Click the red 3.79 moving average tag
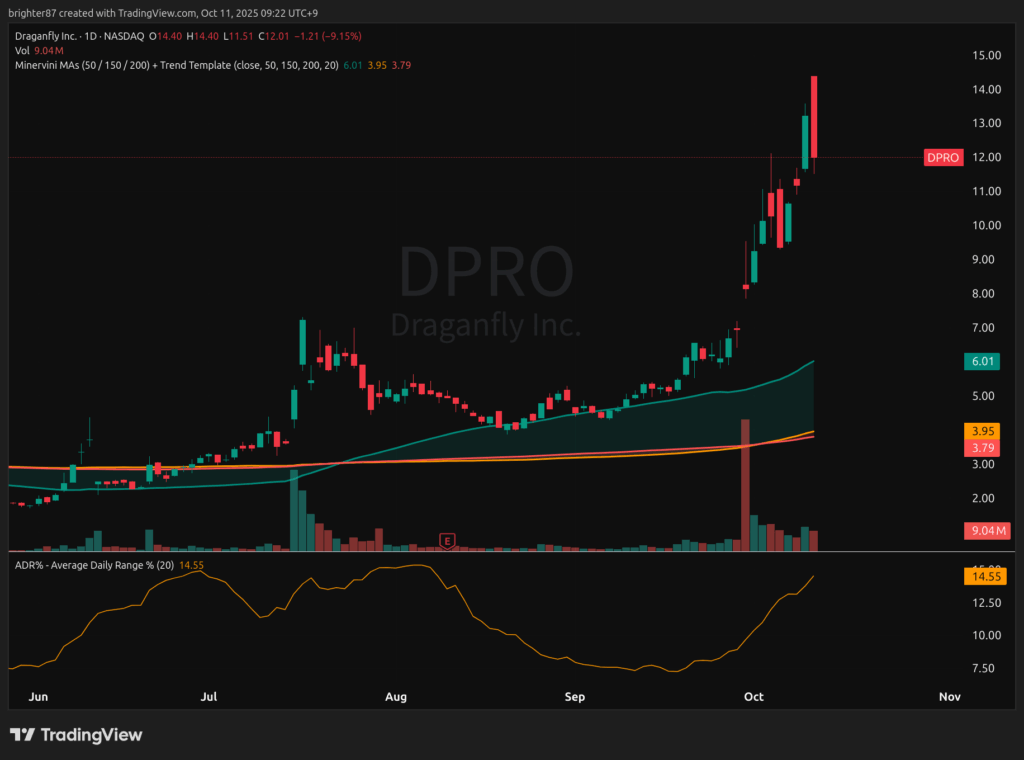Screen dimensions: 1024x760 tap(980, 448)
